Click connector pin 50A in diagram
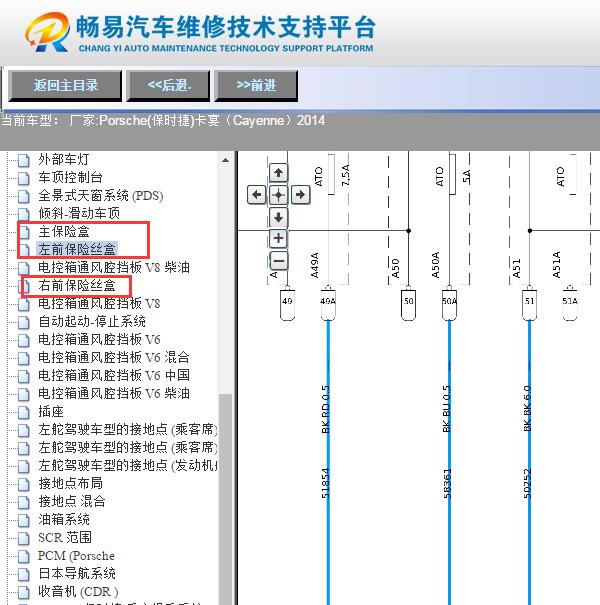This screenshot has width=600, height=605. click(449, 304)
